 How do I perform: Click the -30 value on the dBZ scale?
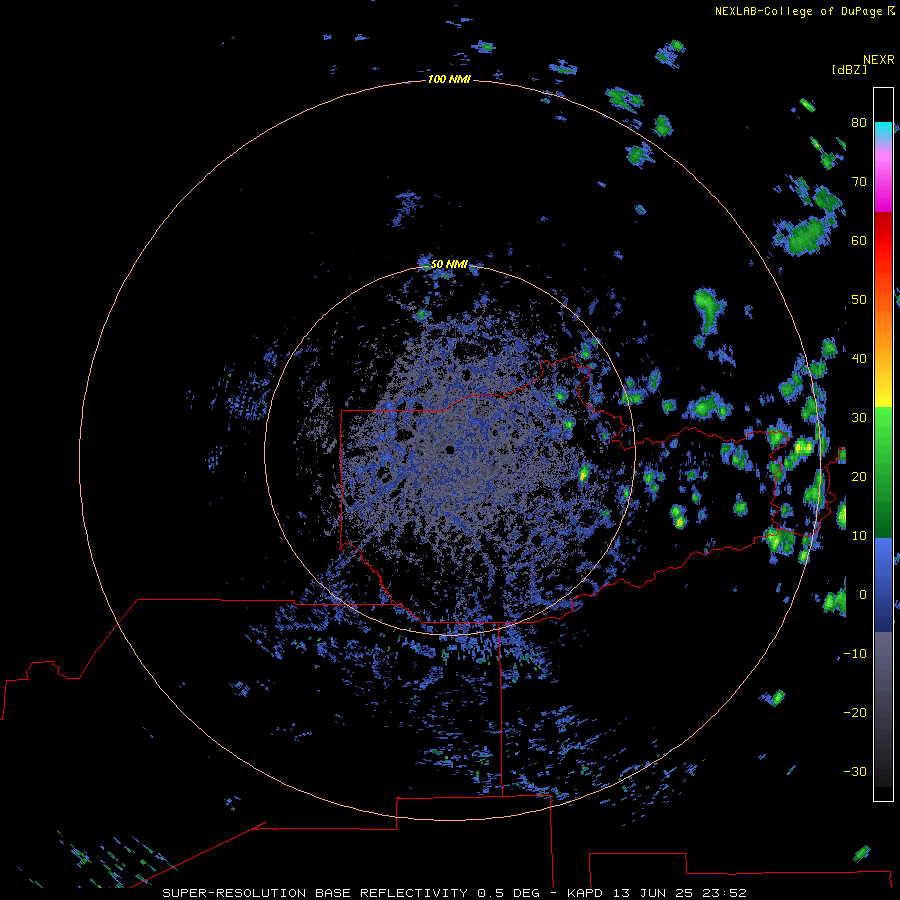click(855, 771)
